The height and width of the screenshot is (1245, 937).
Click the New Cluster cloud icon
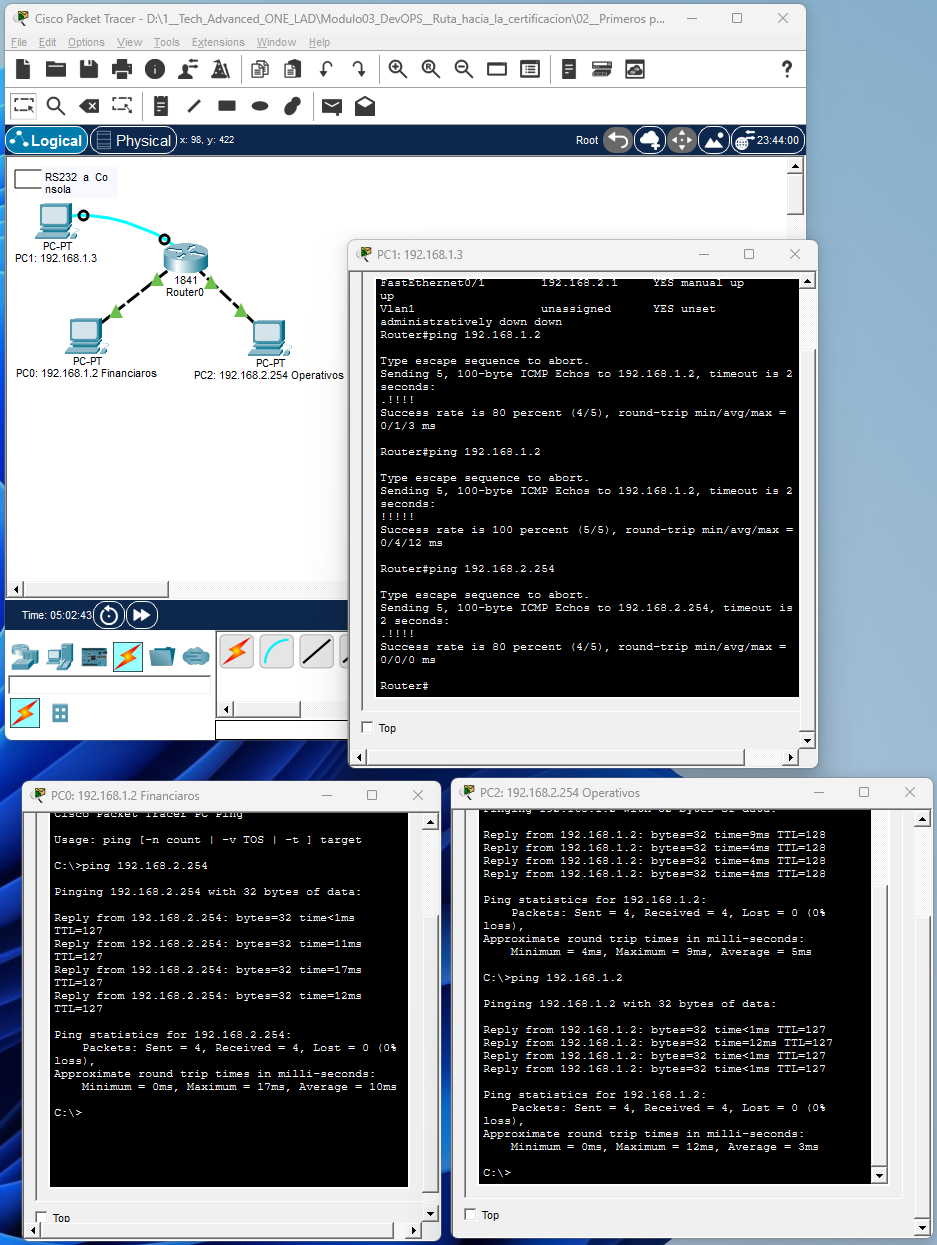(x=649, y=141)
